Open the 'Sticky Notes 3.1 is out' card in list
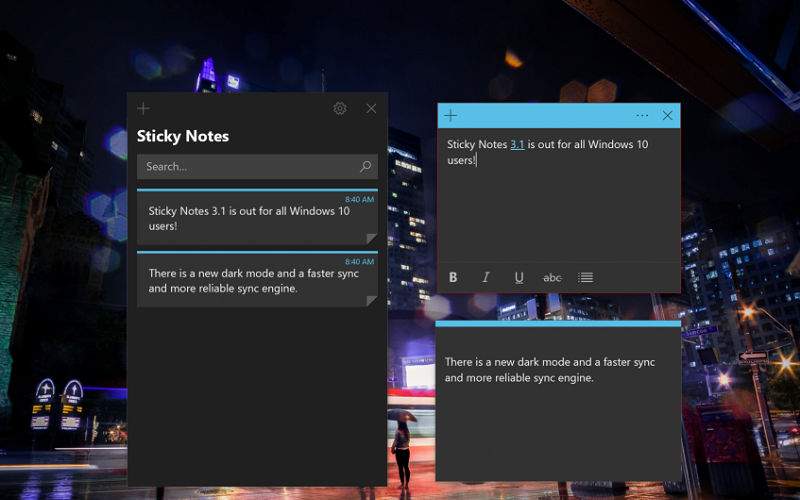Image resolution: width=800 pixels, height=500 pixels. click(257, 217)
